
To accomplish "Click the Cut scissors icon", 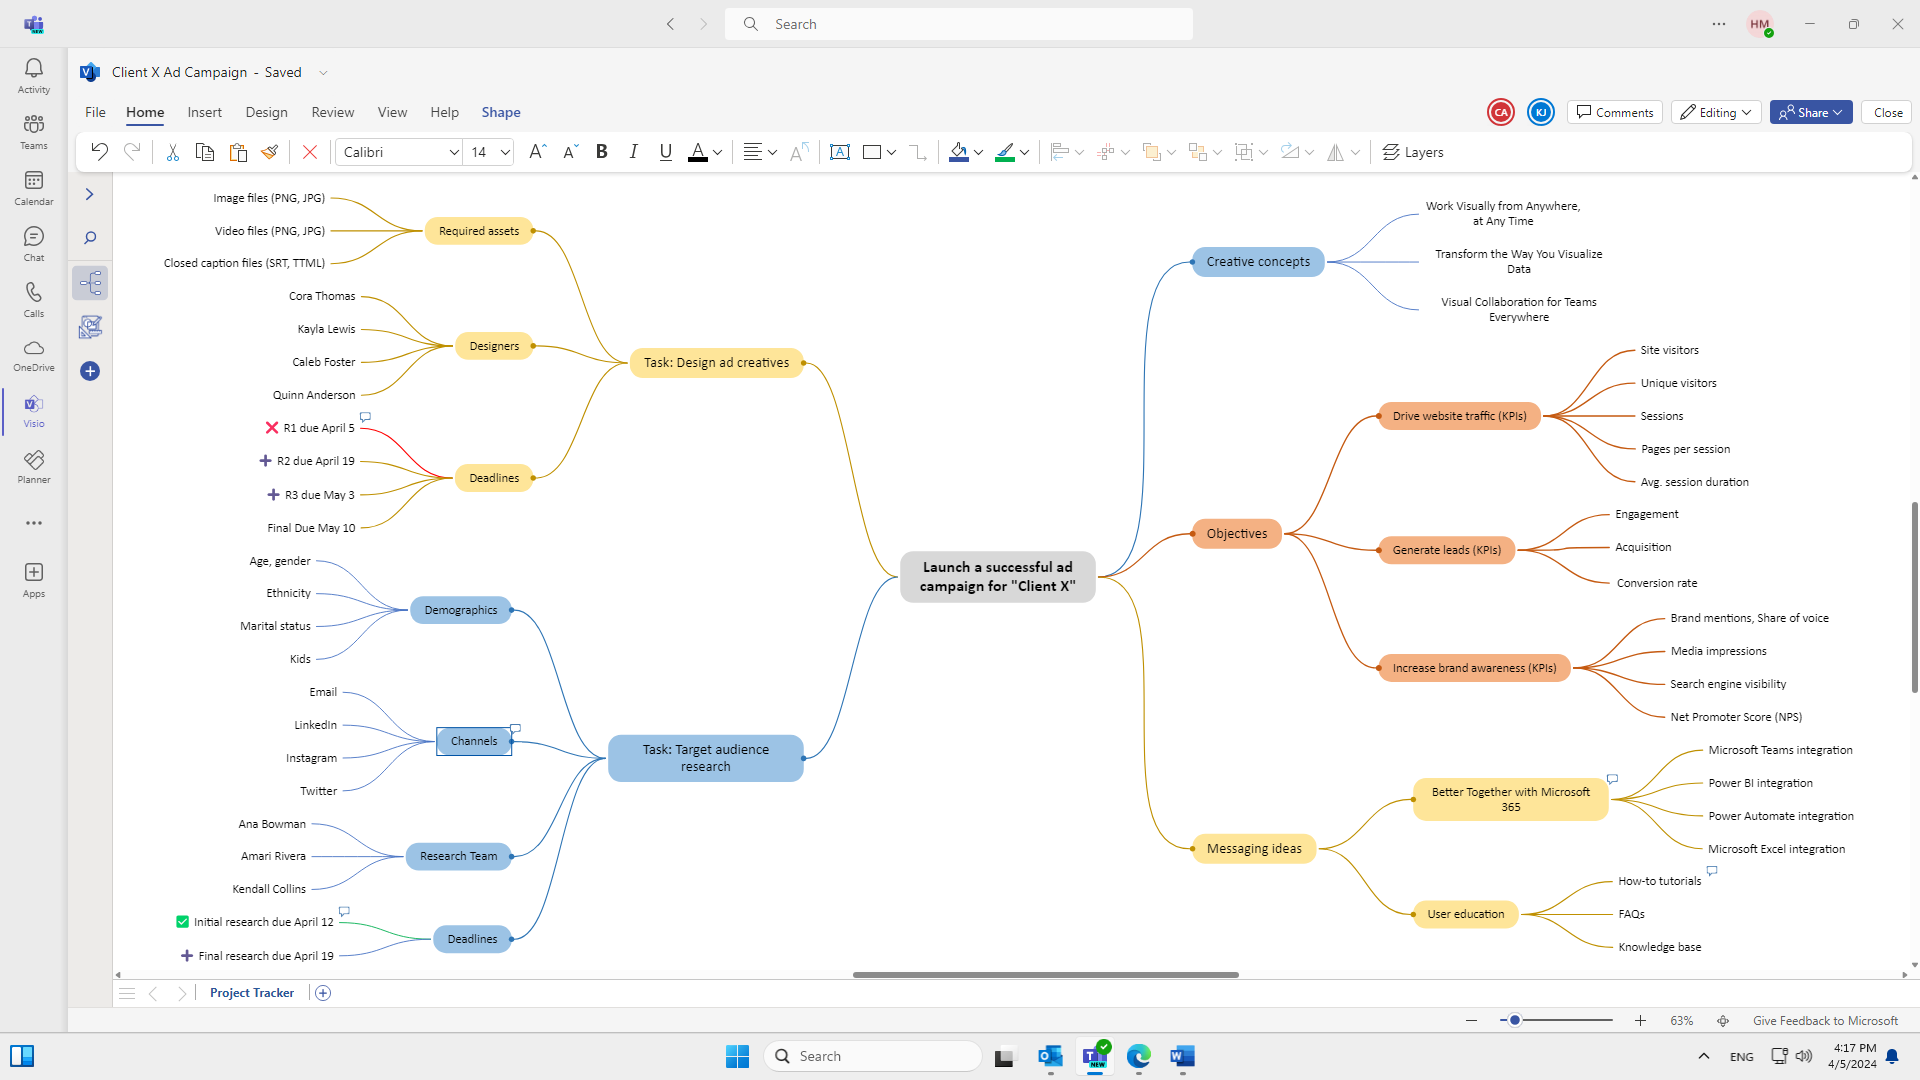I will tap(172, 152).
